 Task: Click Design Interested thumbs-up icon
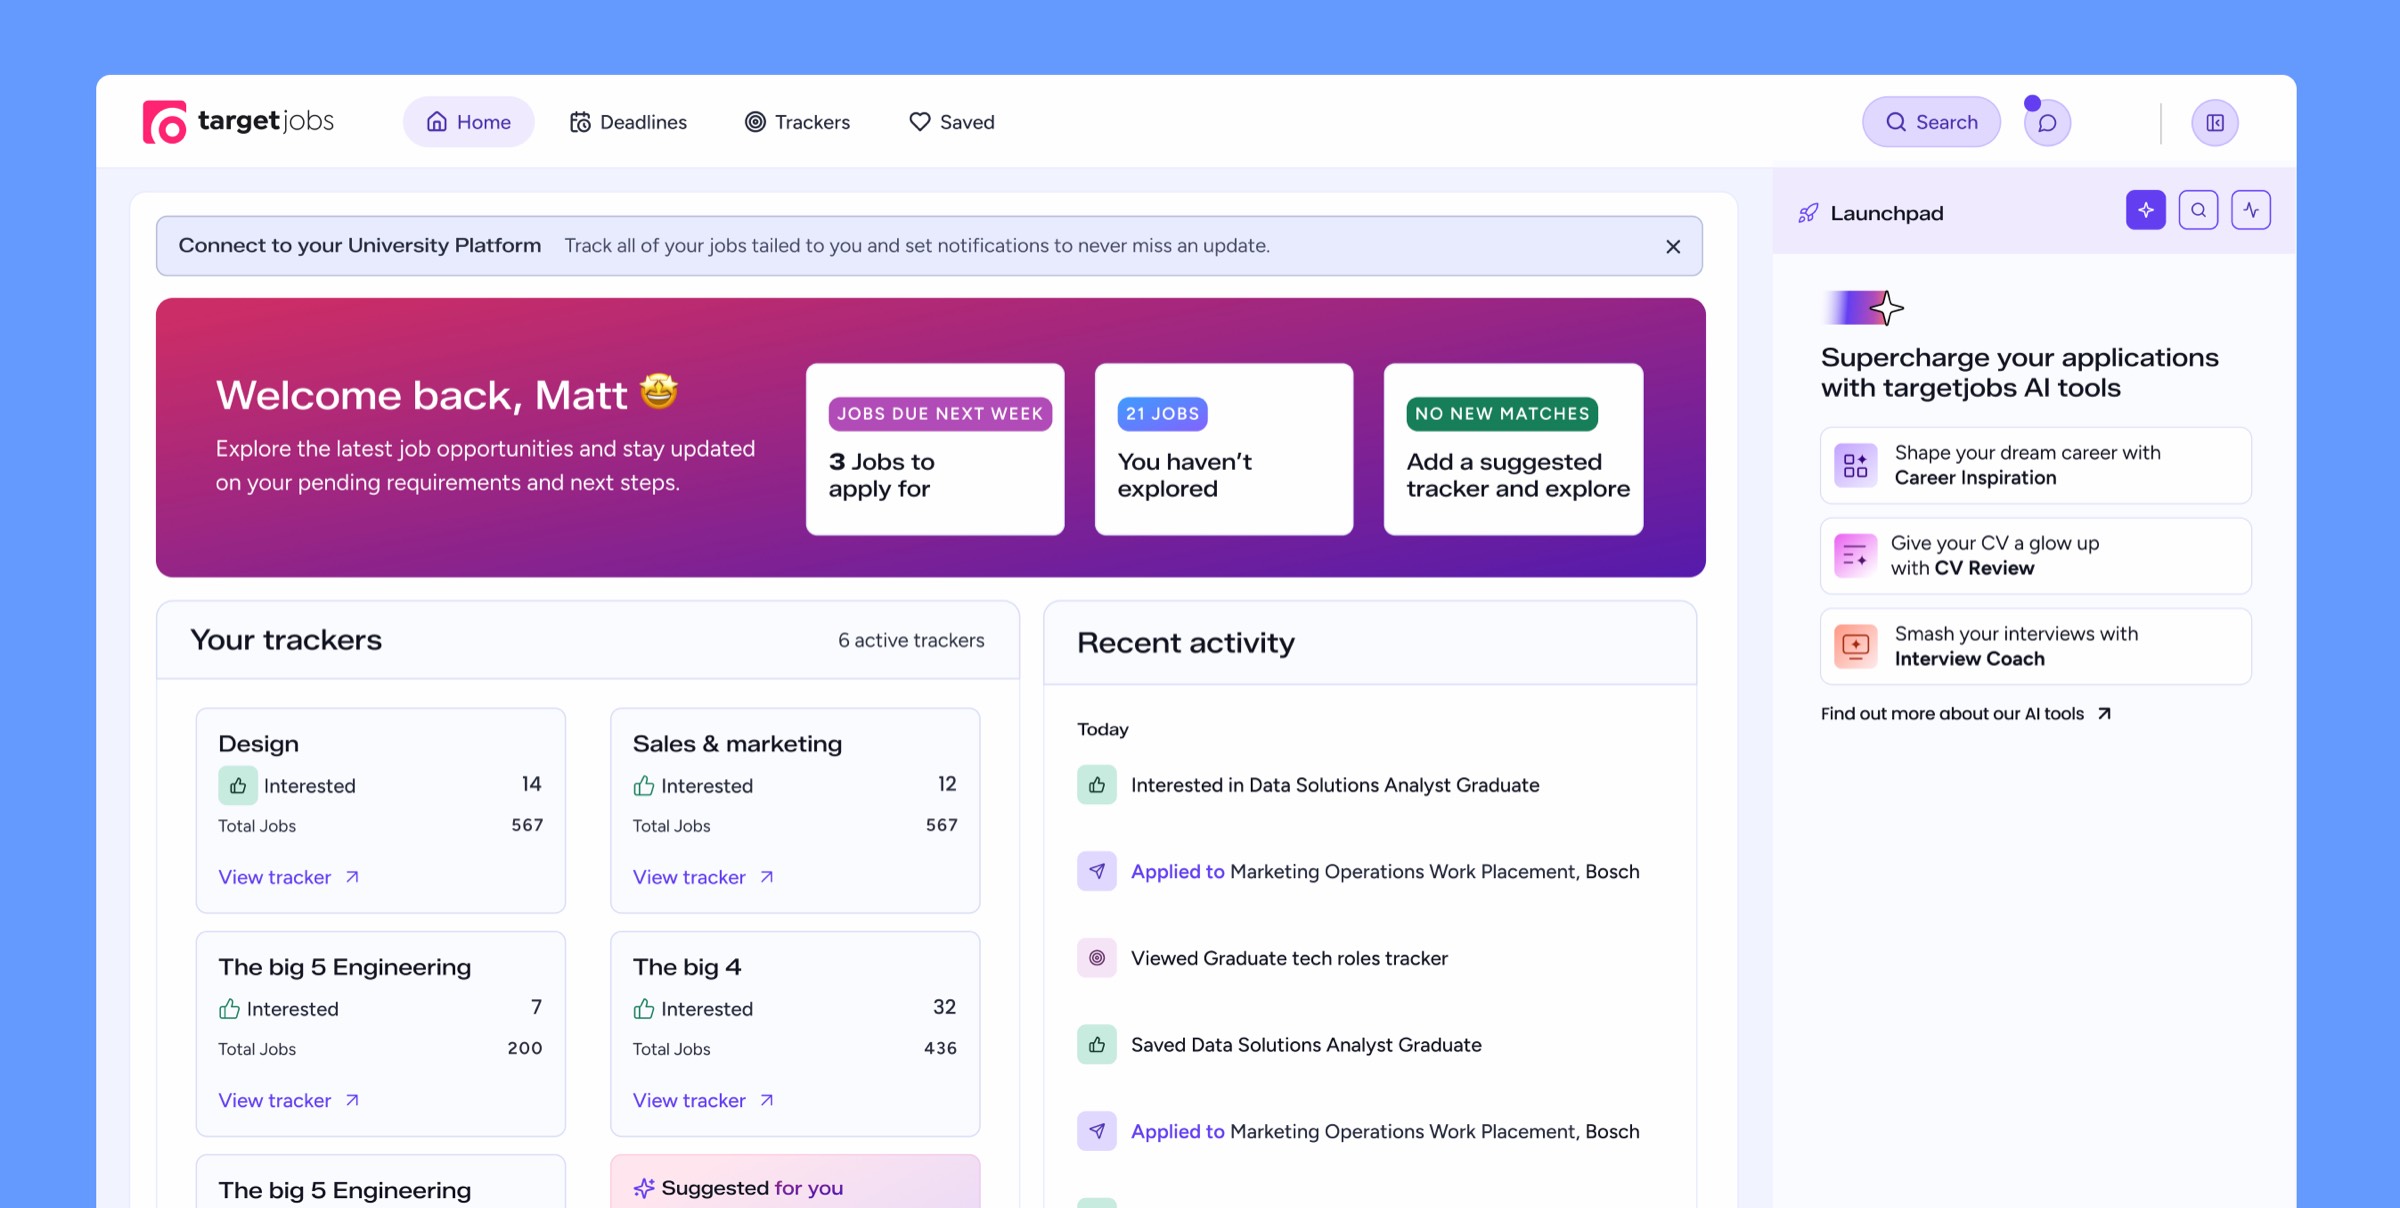[x=238, y=786]
